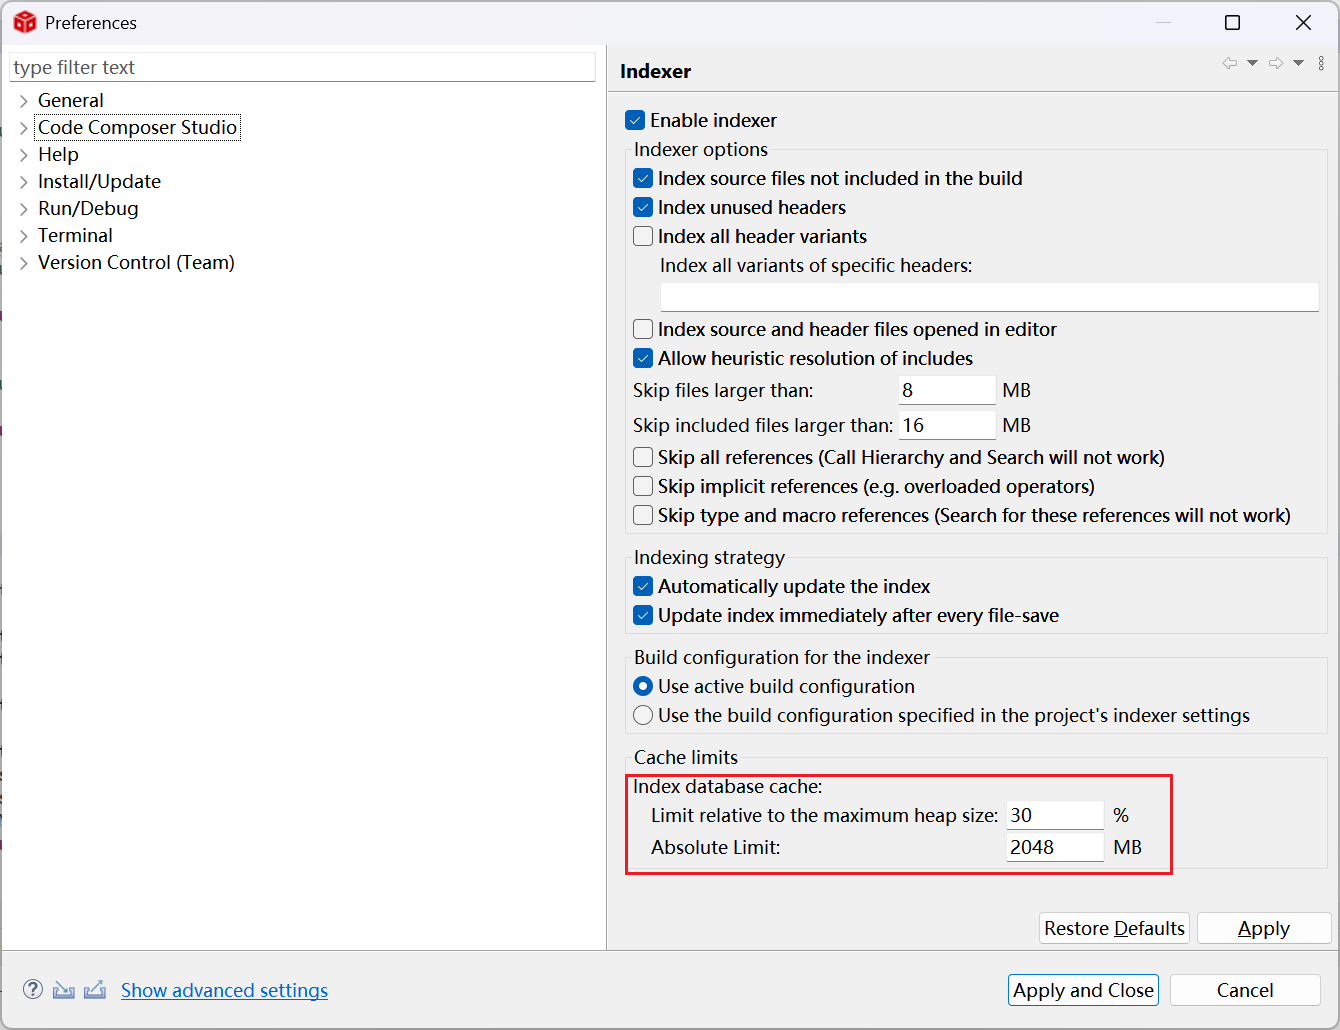Image resolution: width=1340 pixels, height=1030 pixels.
Task: Click Apply and Close button
Action: pyautogui.click(x=1083, y=990)
